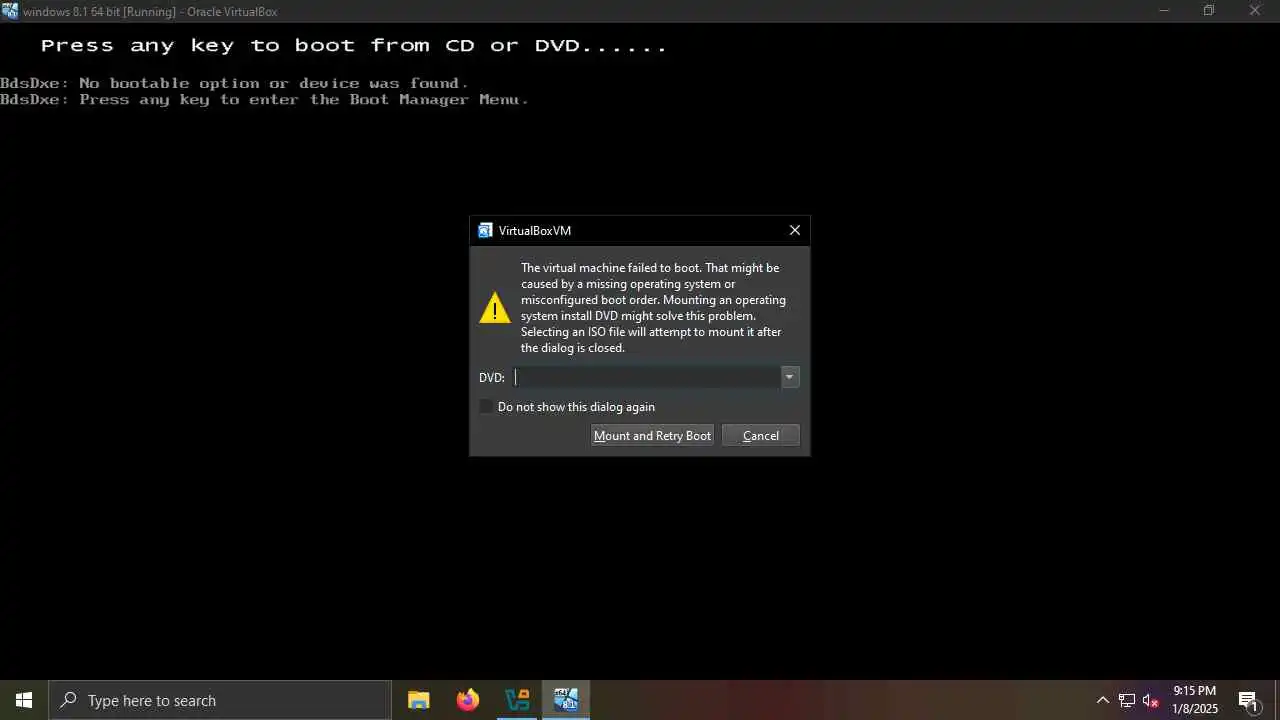The width and height of the screenshot is (1280, 720).
Task: Open VirtualBox Manager taskbar icon
Action: pos(517,700)
